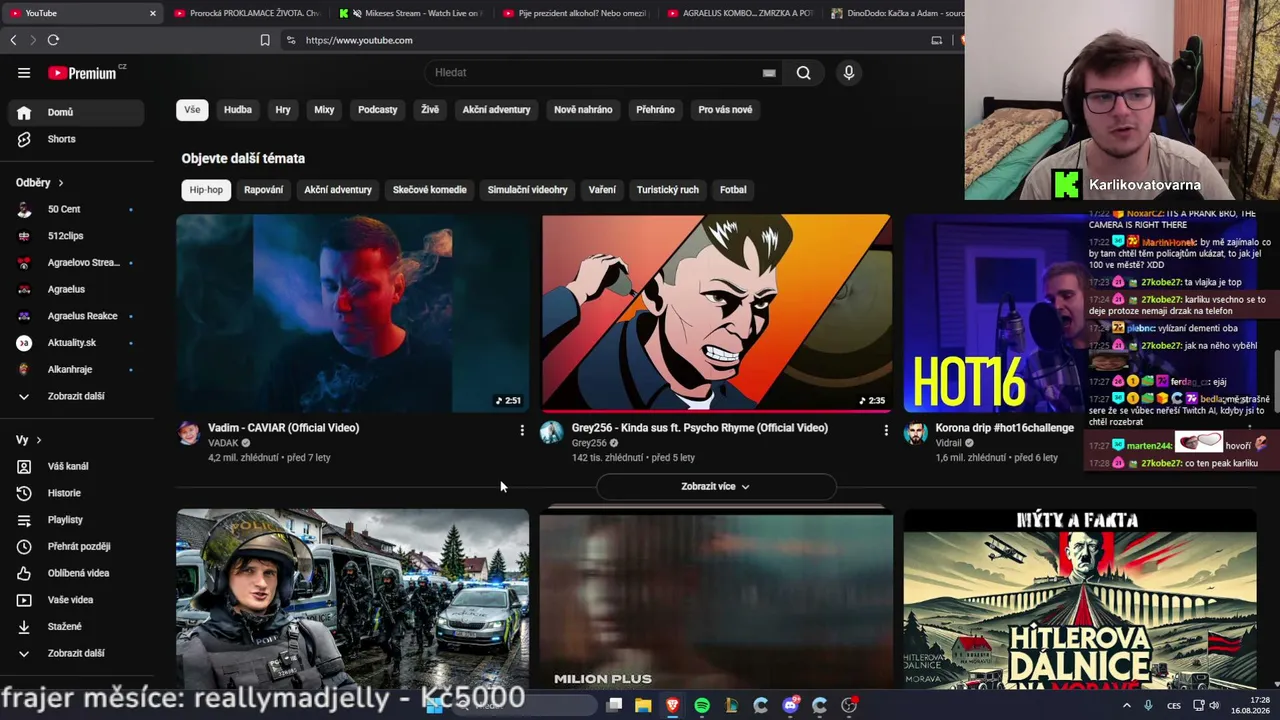Open the 50 Cent subscription channel
Viewport: 1280px width, 720px height.
[76, 209]
